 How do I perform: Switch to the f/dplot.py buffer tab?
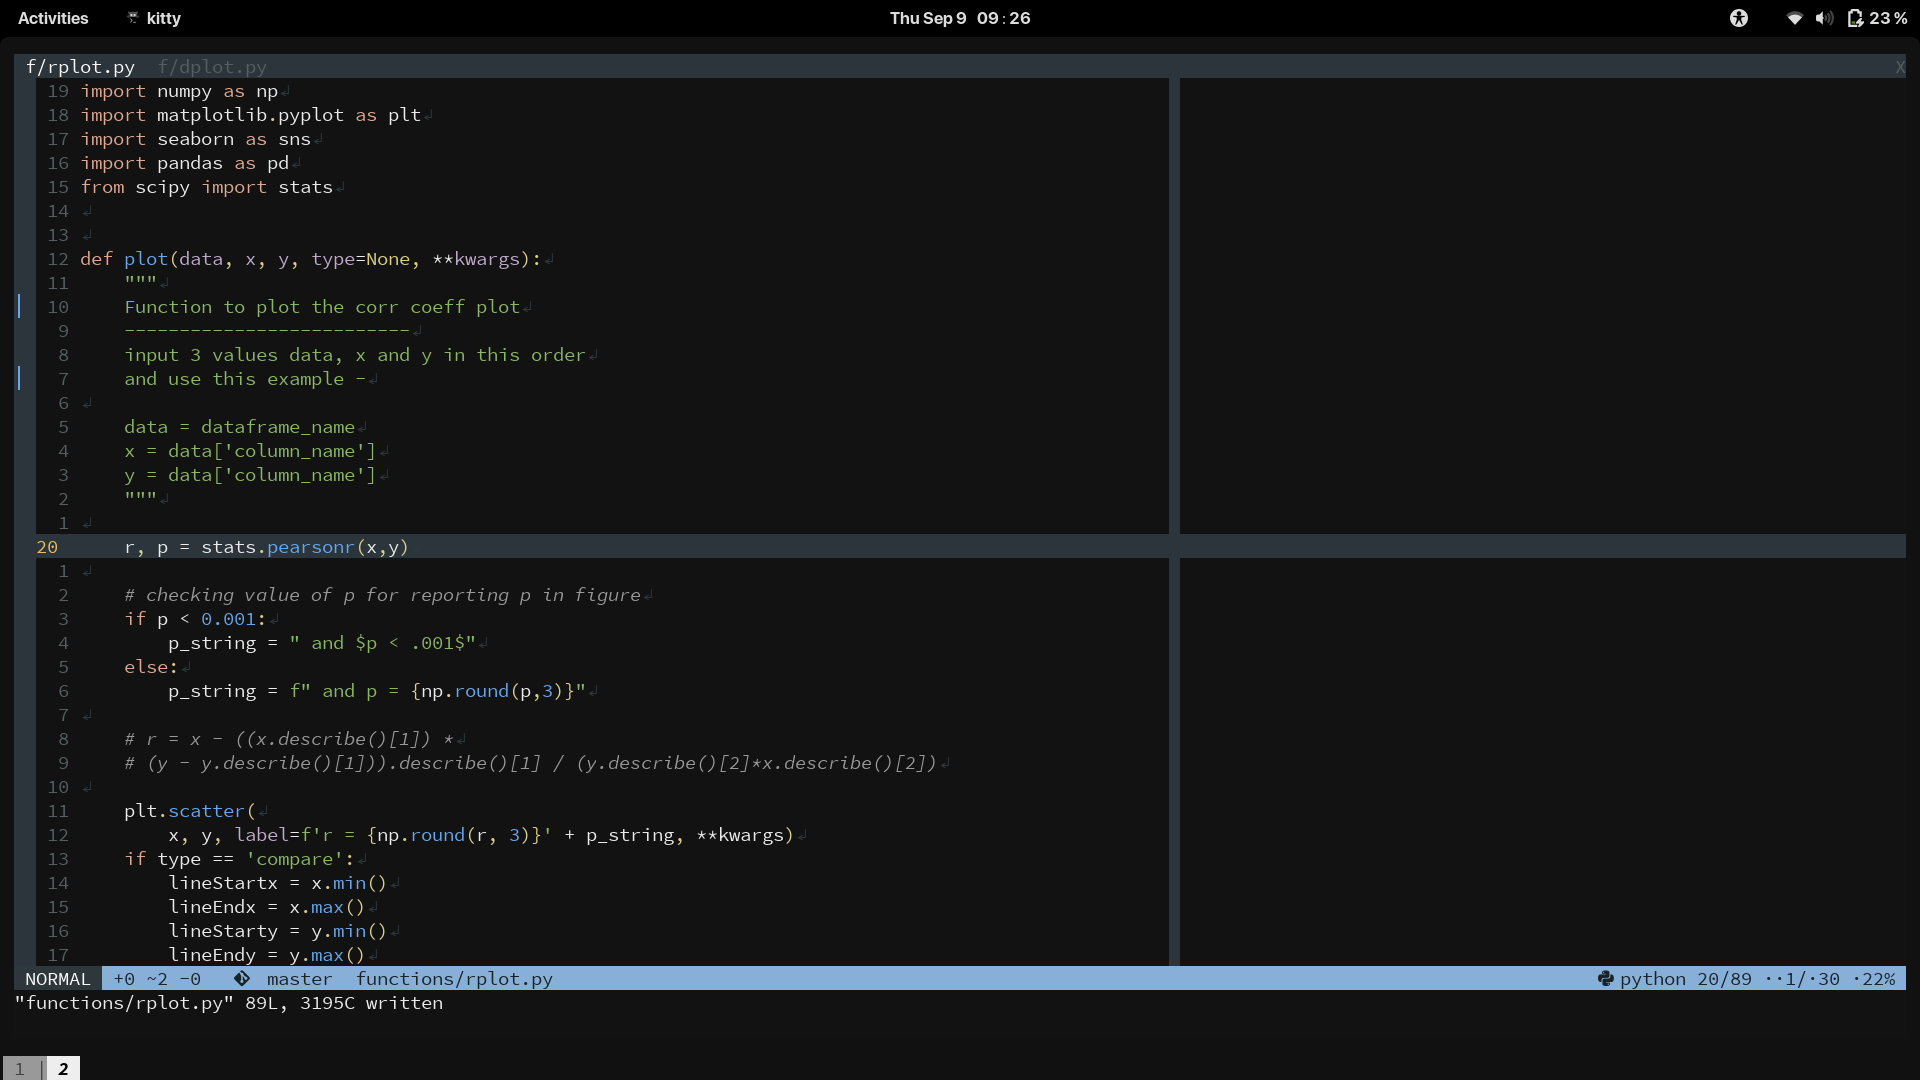[212, 67]
